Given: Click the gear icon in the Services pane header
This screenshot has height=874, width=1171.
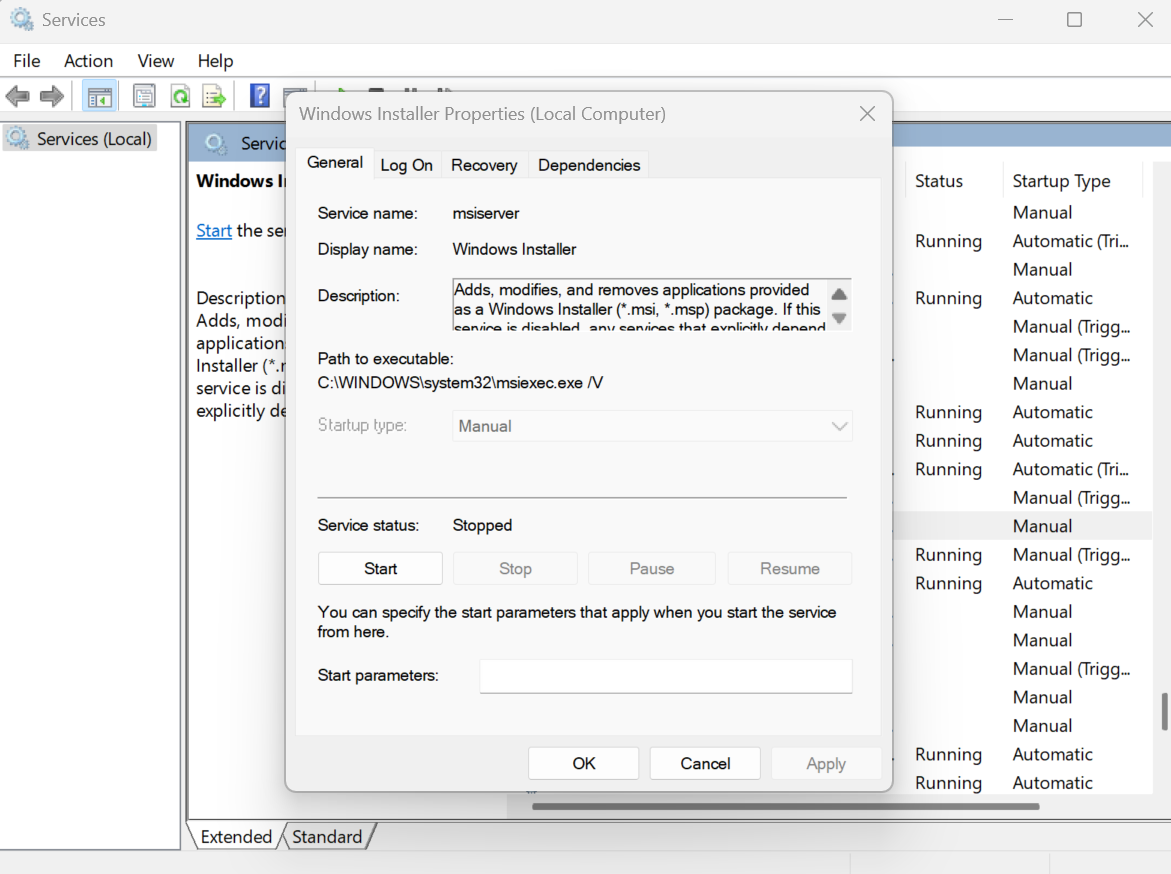Looking at the screenshot, I should (x=216, y=143).
